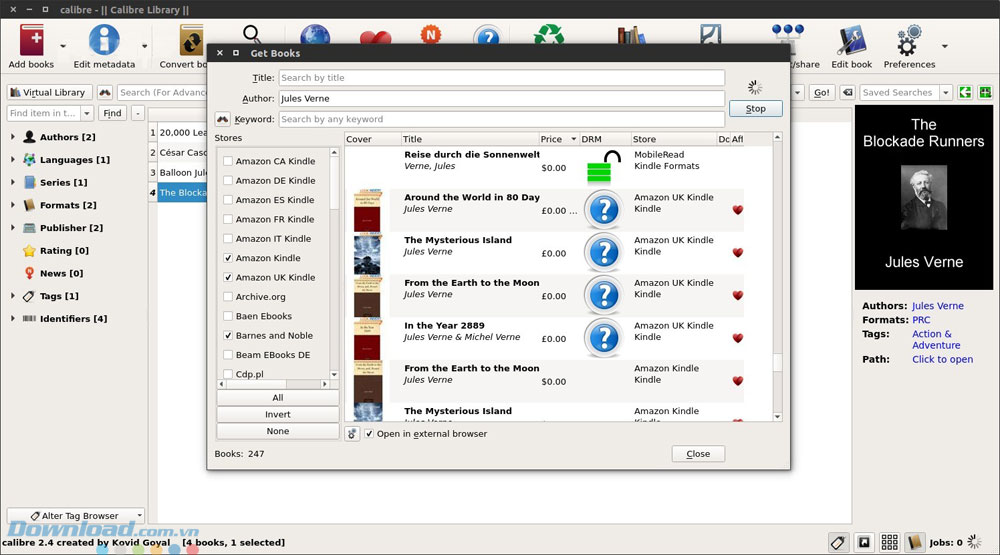The width and height of the screenshot is (1000, 555).
Task: Click the Convert books toolbar icon
Action: coord(191,40)
